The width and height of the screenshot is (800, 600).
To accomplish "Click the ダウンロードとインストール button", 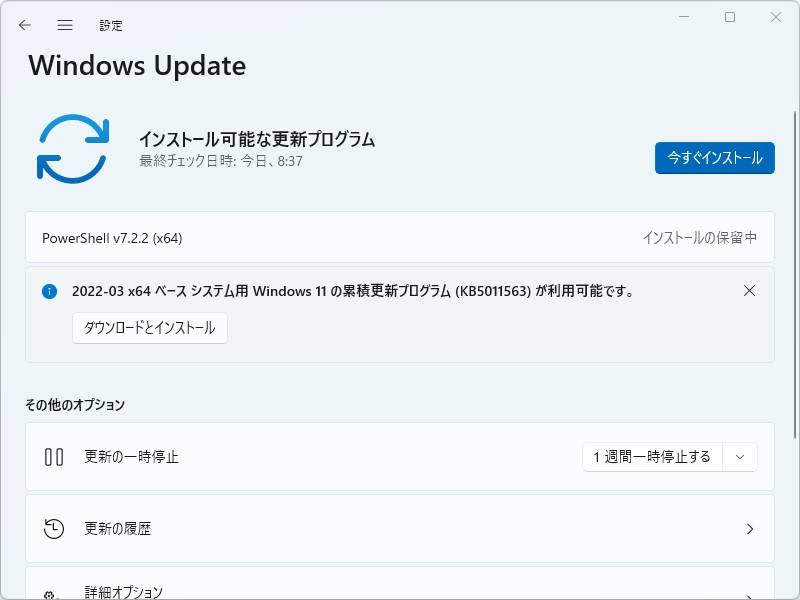I will click(x=150, y=328).
